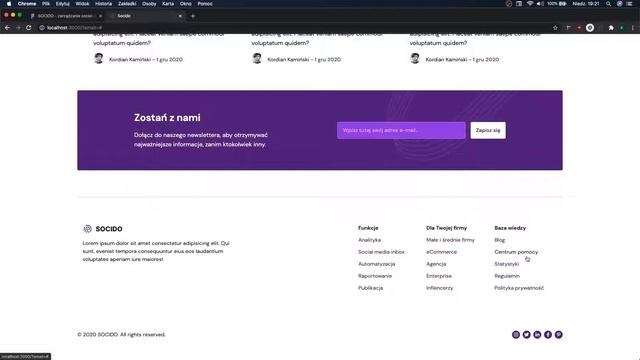Open the LinkedIn icon in footer
Screen dimensions: 640x360
[537, 335]
